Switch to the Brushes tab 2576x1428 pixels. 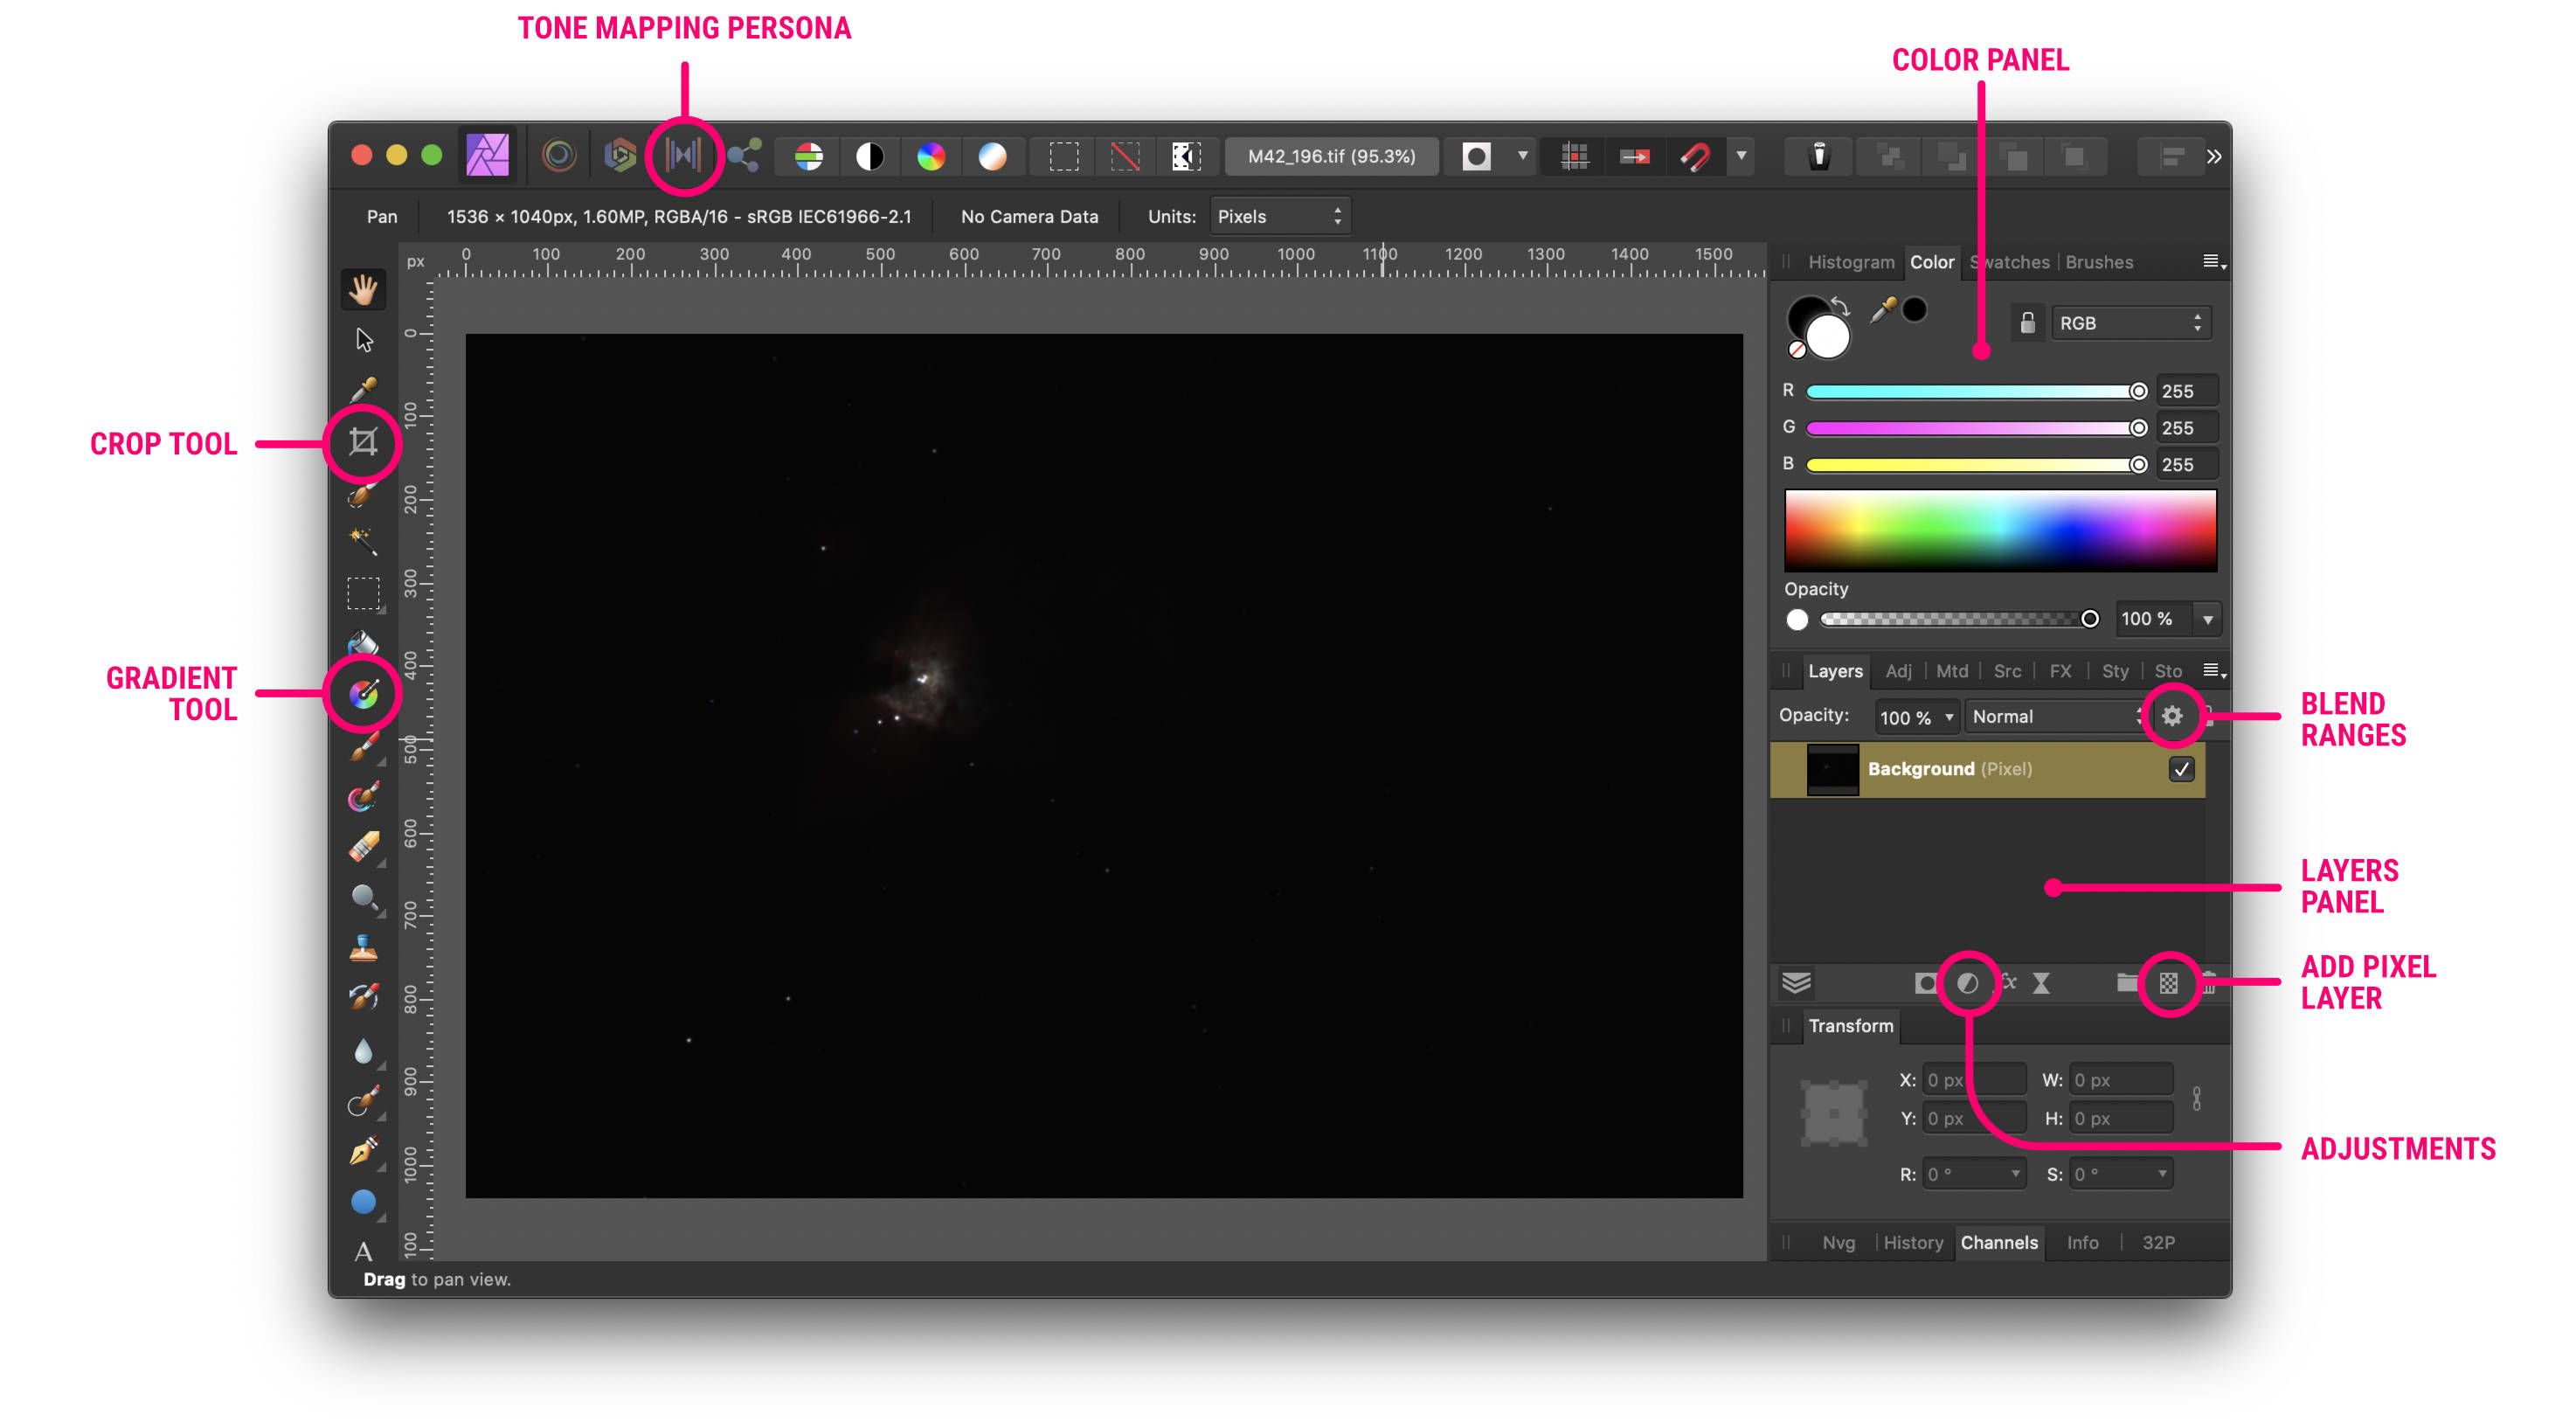(x=2099, y=262)
